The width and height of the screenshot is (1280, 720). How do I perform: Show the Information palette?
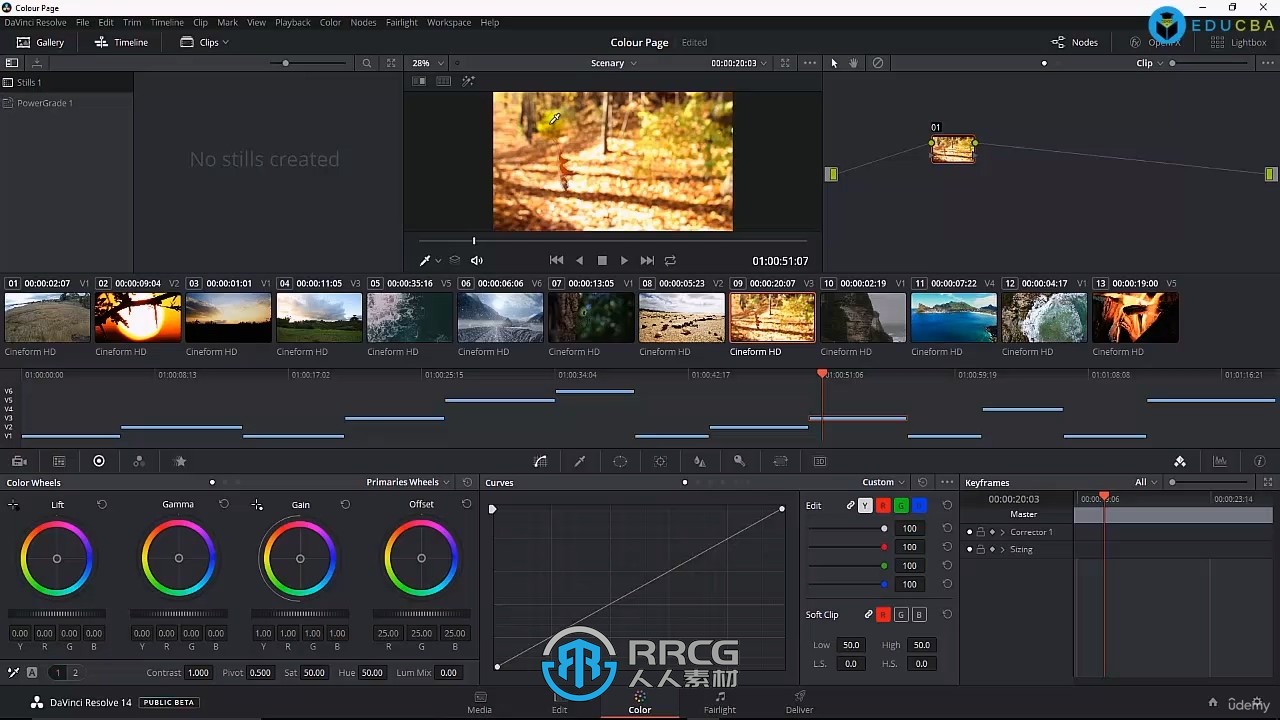pyautogui.click(x=1259, y=461)
